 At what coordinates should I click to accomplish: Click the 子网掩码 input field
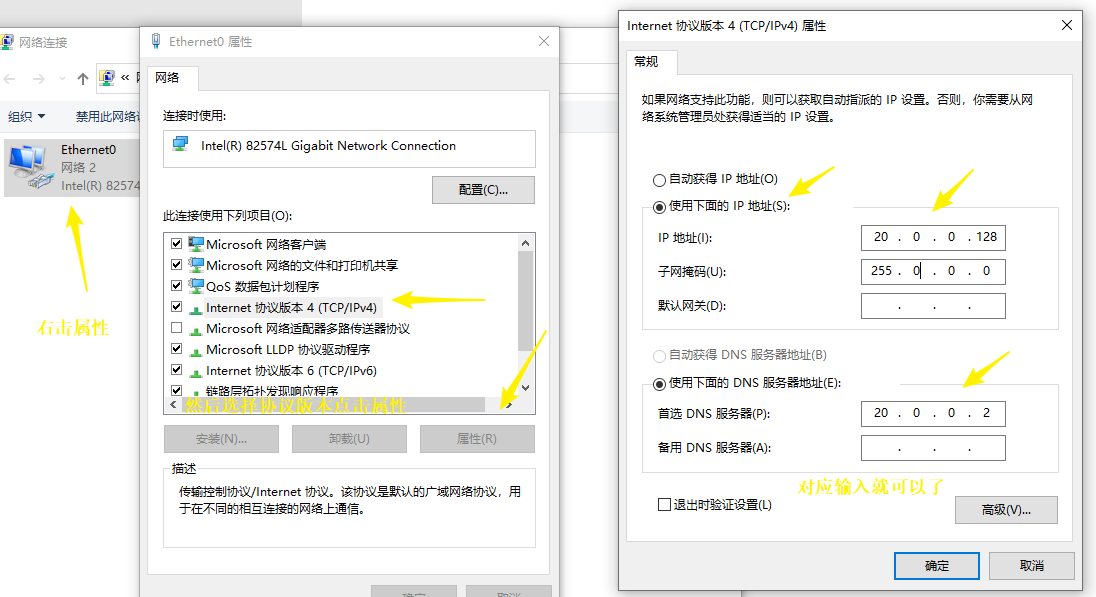933,271
